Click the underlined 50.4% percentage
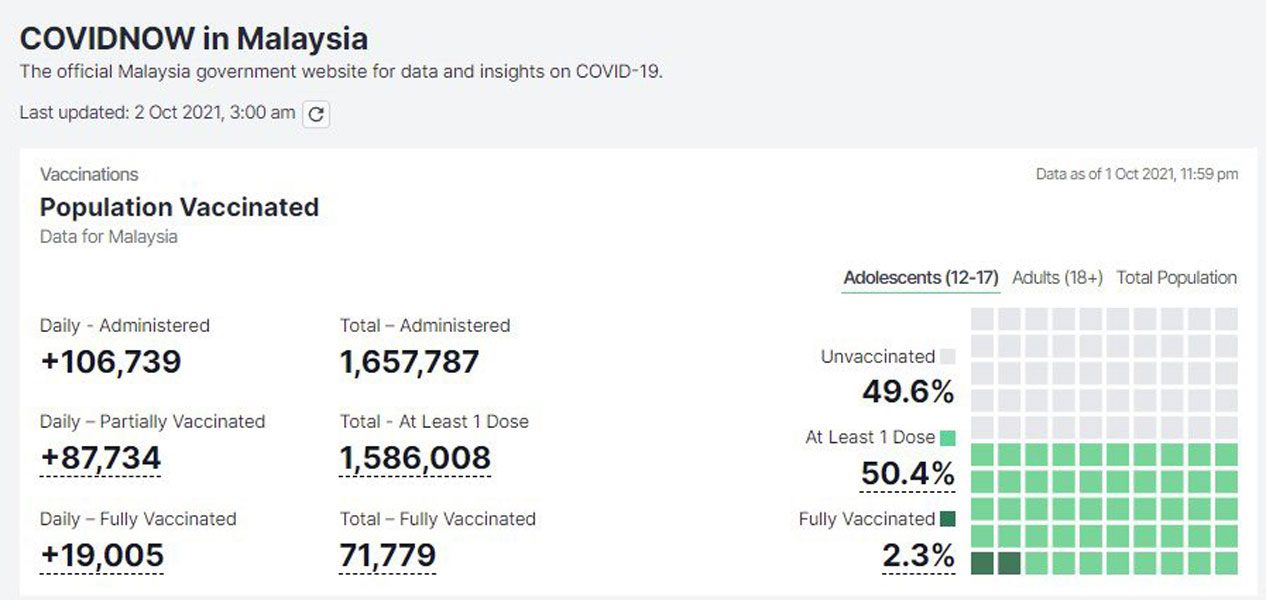This screenshot has height=600, width=1266. [908, 473]
